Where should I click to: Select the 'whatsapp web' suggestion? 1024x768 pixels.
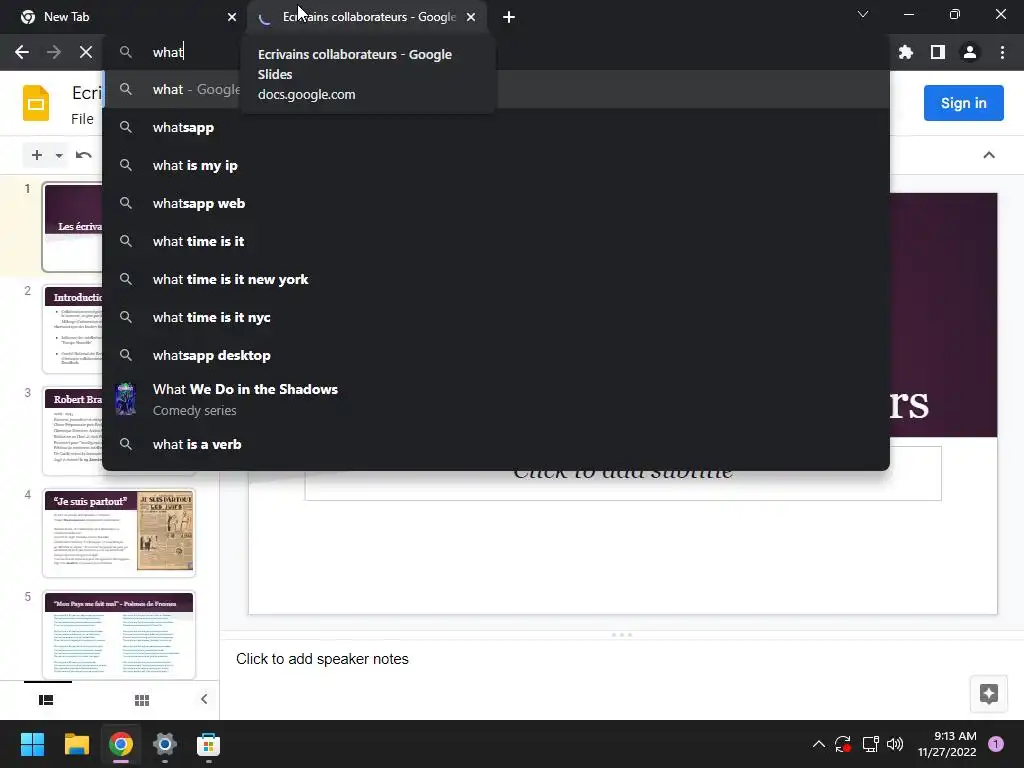tap(496, 203)
